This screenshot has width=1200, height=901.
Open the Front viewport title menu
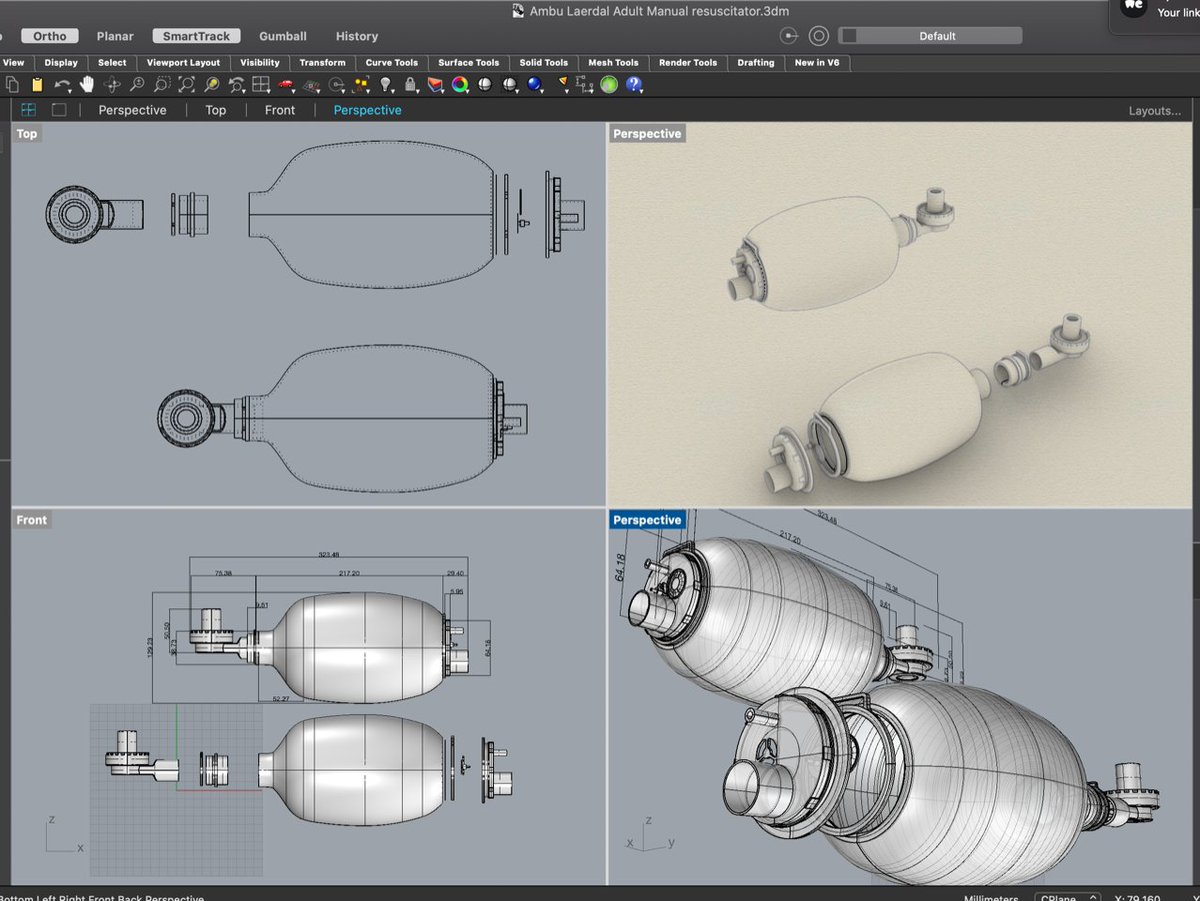click(32, 520)
